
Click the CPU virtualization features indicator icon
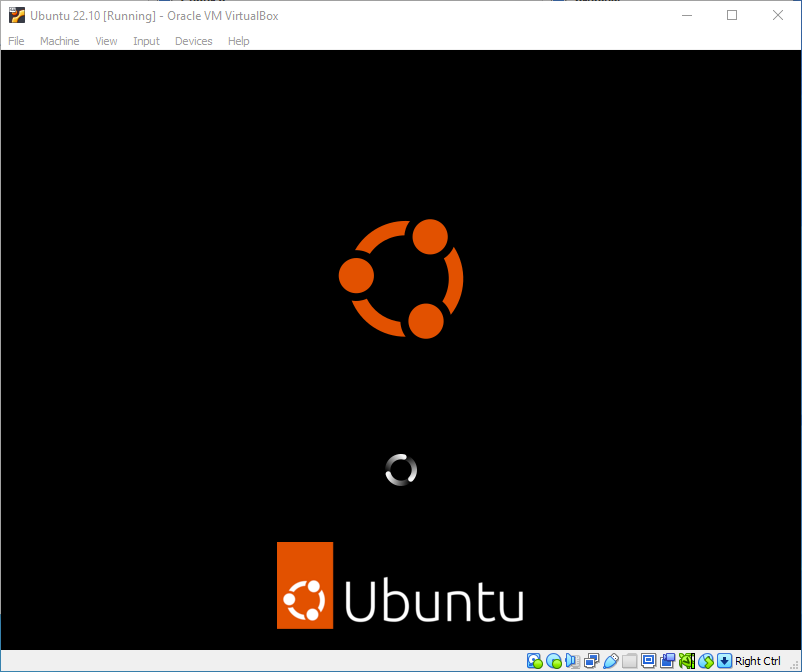coord(686,661)
